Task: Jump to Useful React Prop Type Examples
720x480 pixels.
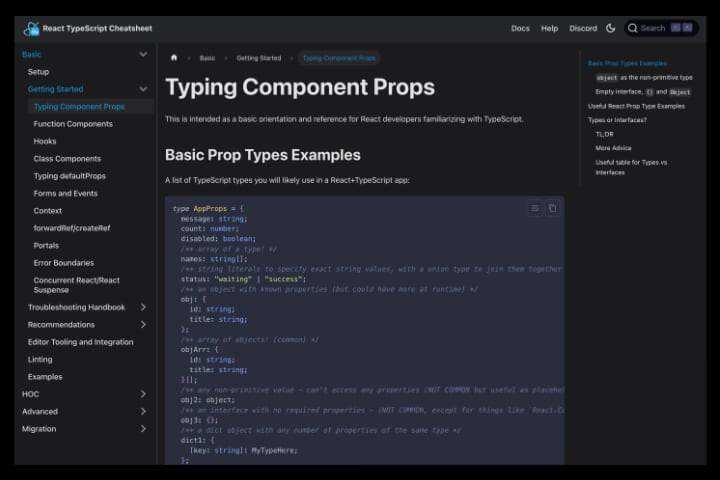Action: tap(636, 106)
